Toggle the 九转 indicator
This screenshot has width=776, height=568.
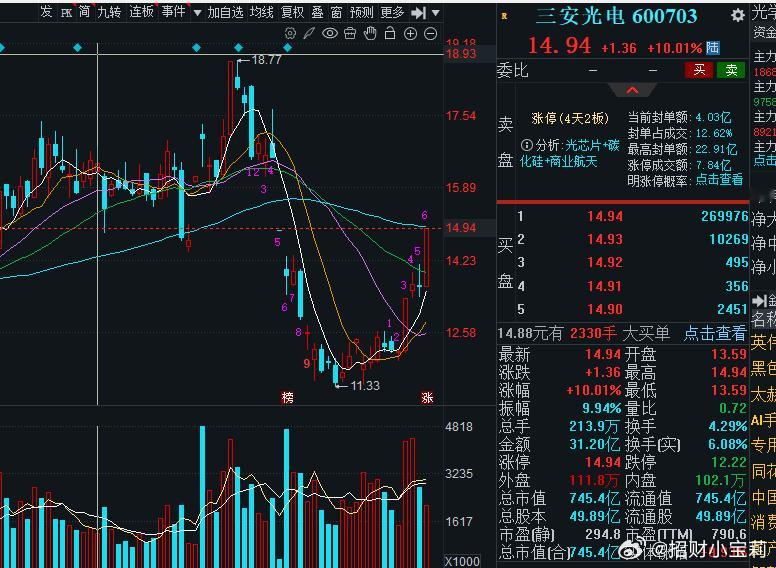click(109, 12)
